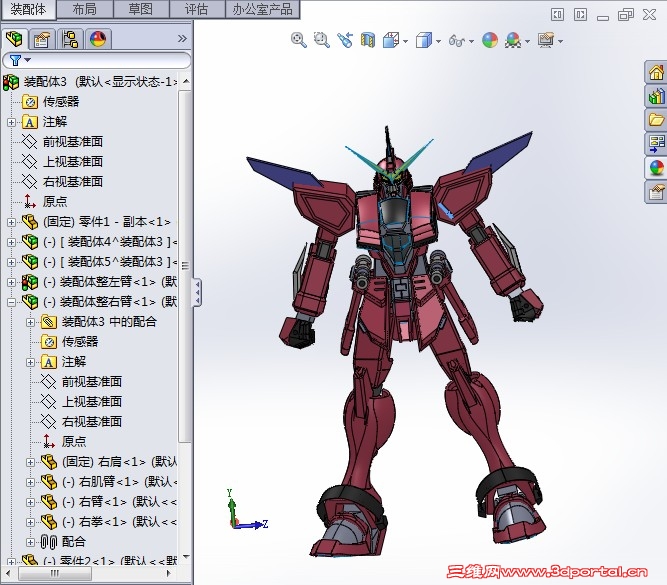
Task: Expand 装配体3 中的配合 folder
Action: (31, 322)
